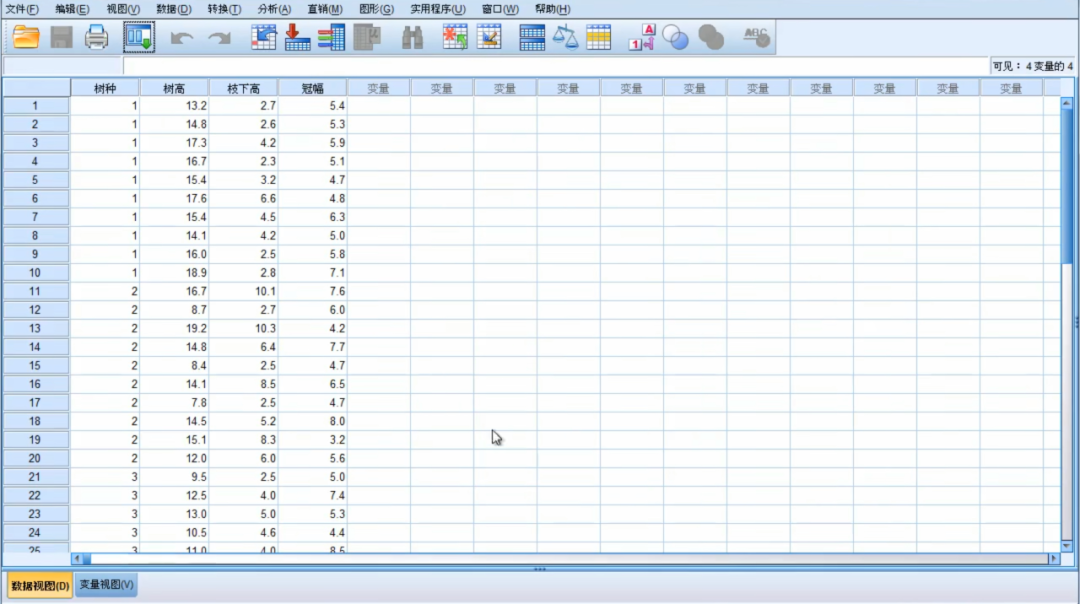The height and width of the screenshot is (604, 1080).
Task: Select the 数据视图(D) tab
Action: click(40, 585)
